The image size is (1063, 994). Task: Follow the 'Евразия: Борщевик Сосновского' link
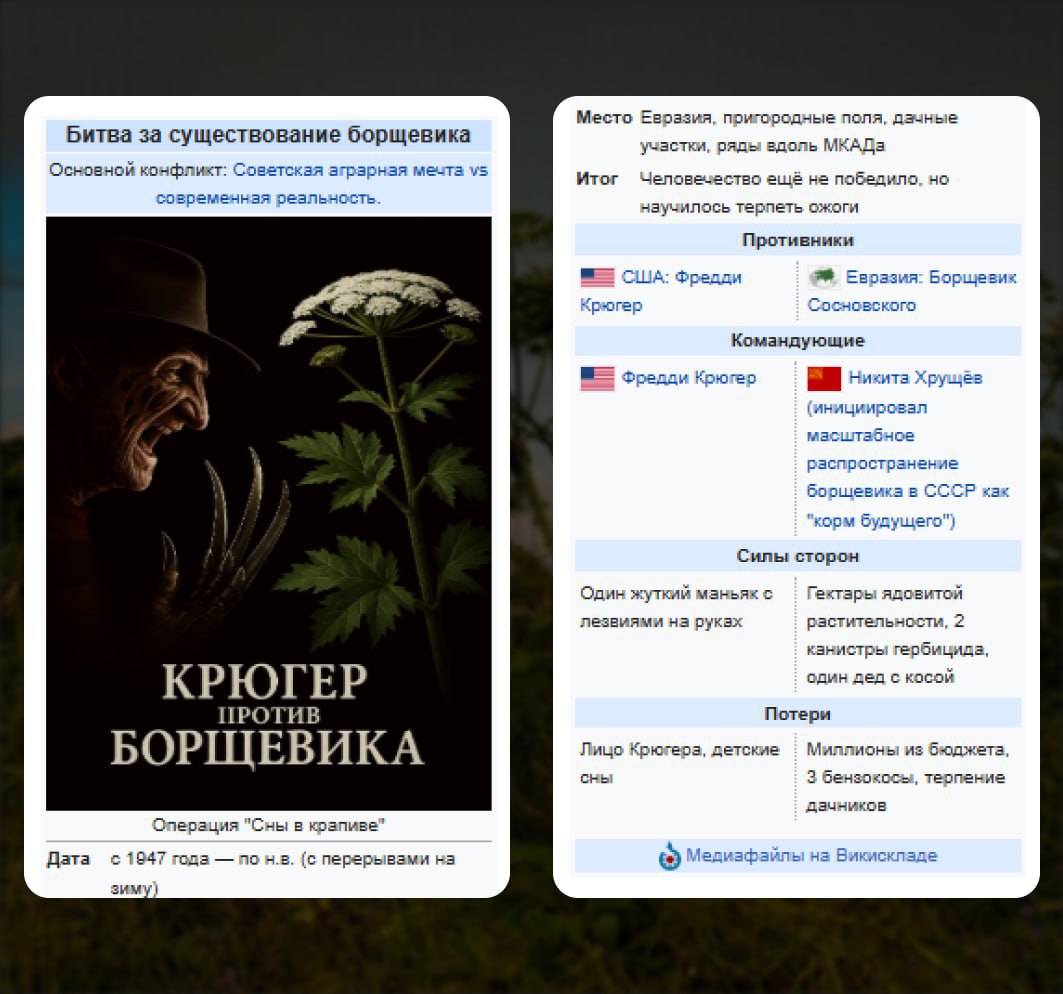point(912,291)
